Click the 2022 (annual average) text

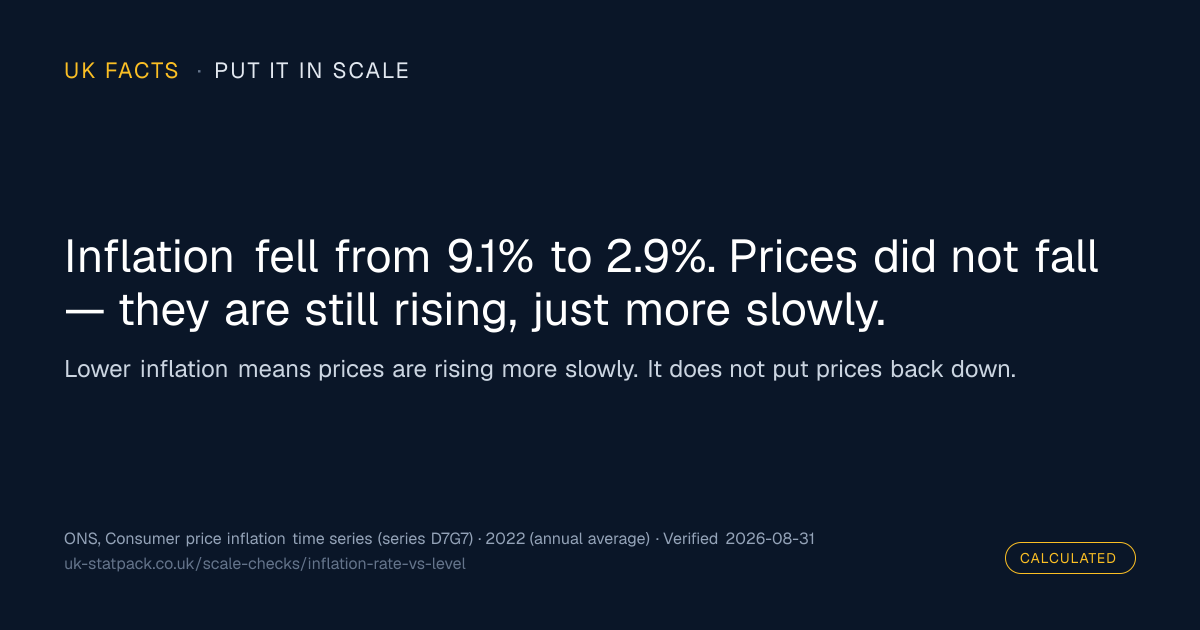coord(568,539)
